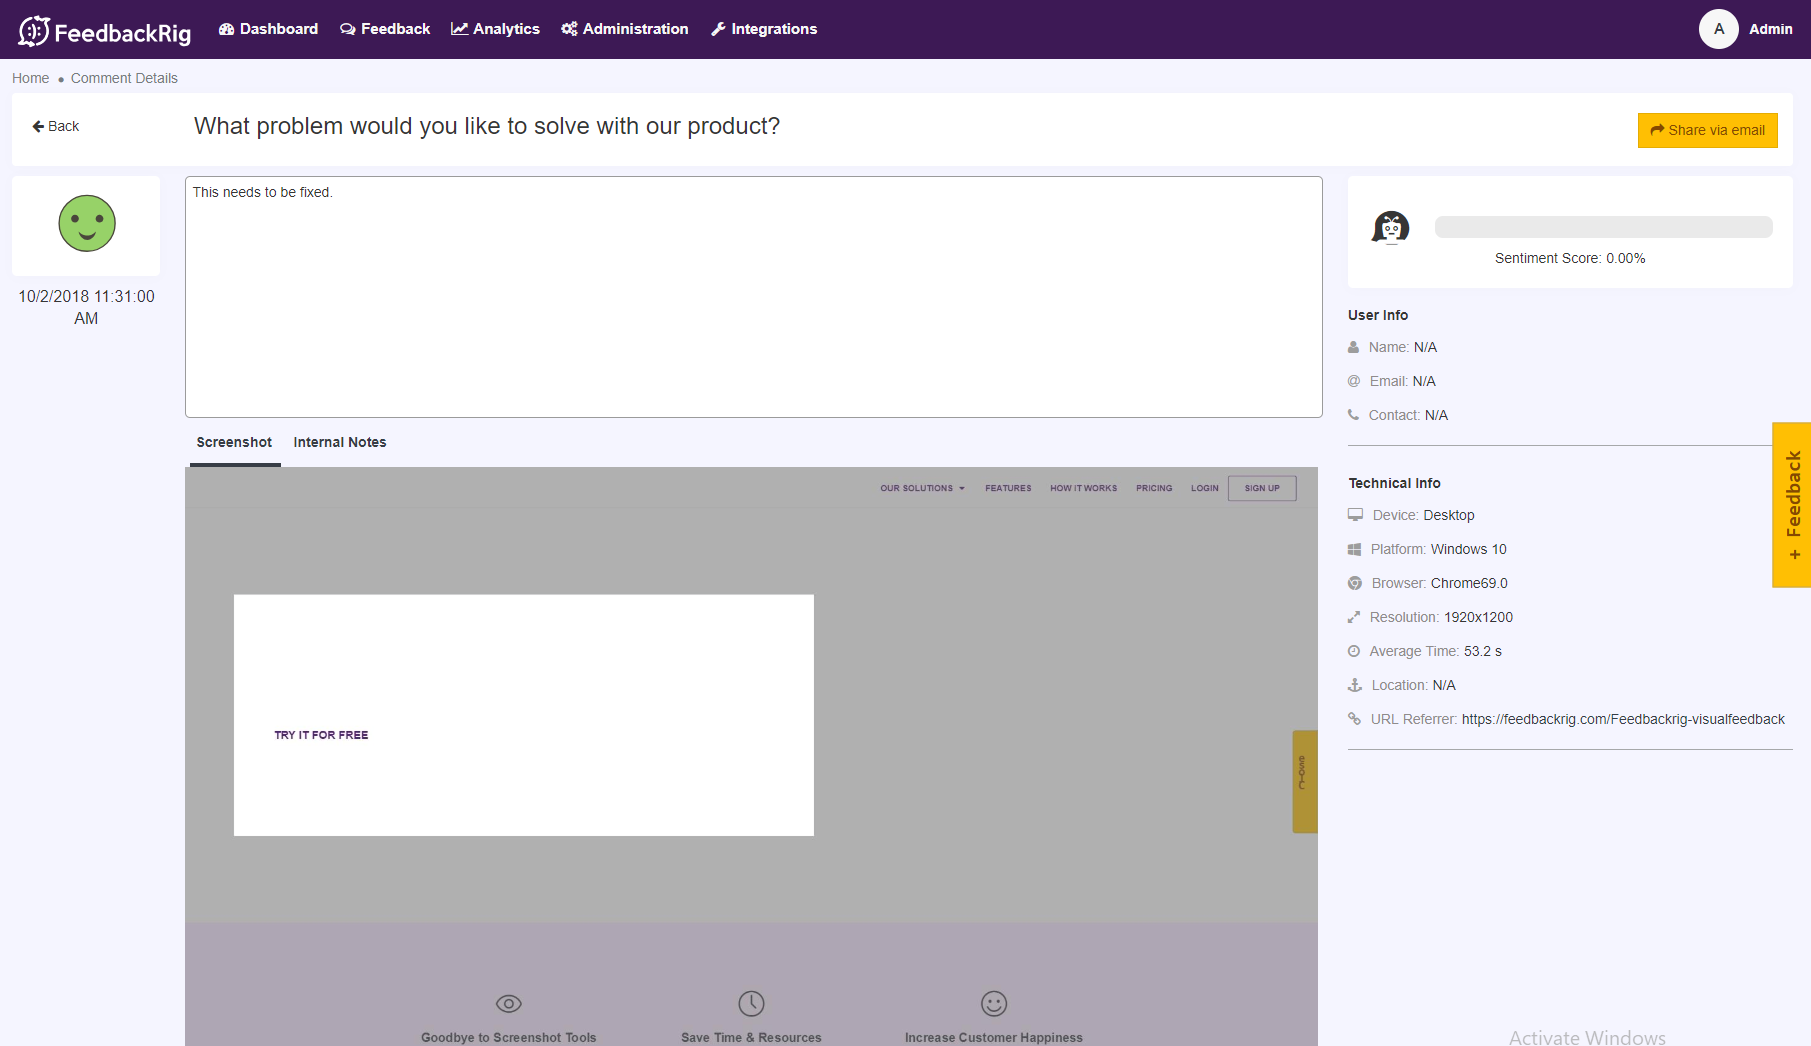Click PRICING in screenshot preview
This screenshot has width=1811, height=1046.
tap(1154, 488)
